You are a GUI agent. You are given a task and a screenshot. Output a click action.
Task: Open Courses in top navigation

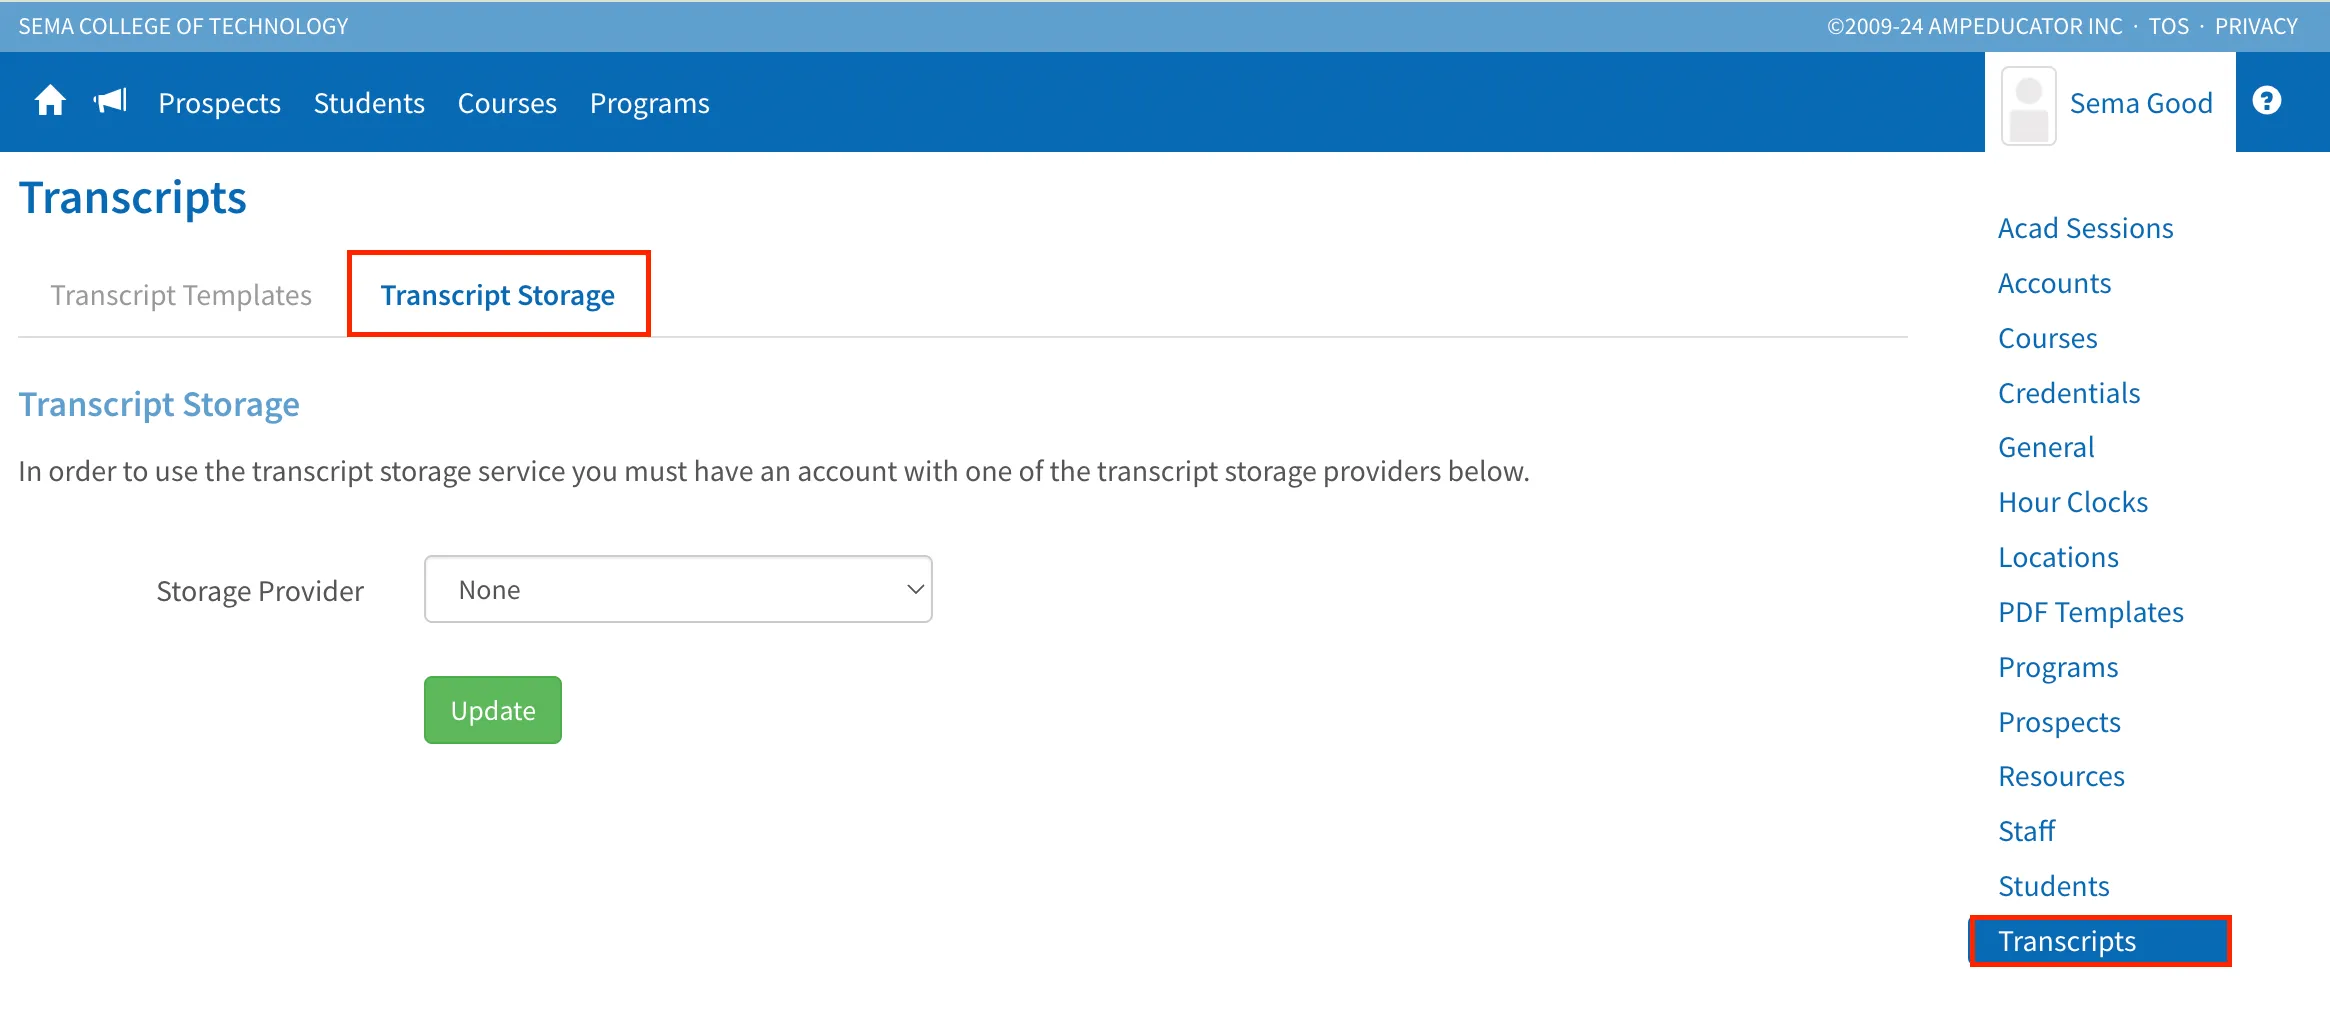tap(507, 103)
